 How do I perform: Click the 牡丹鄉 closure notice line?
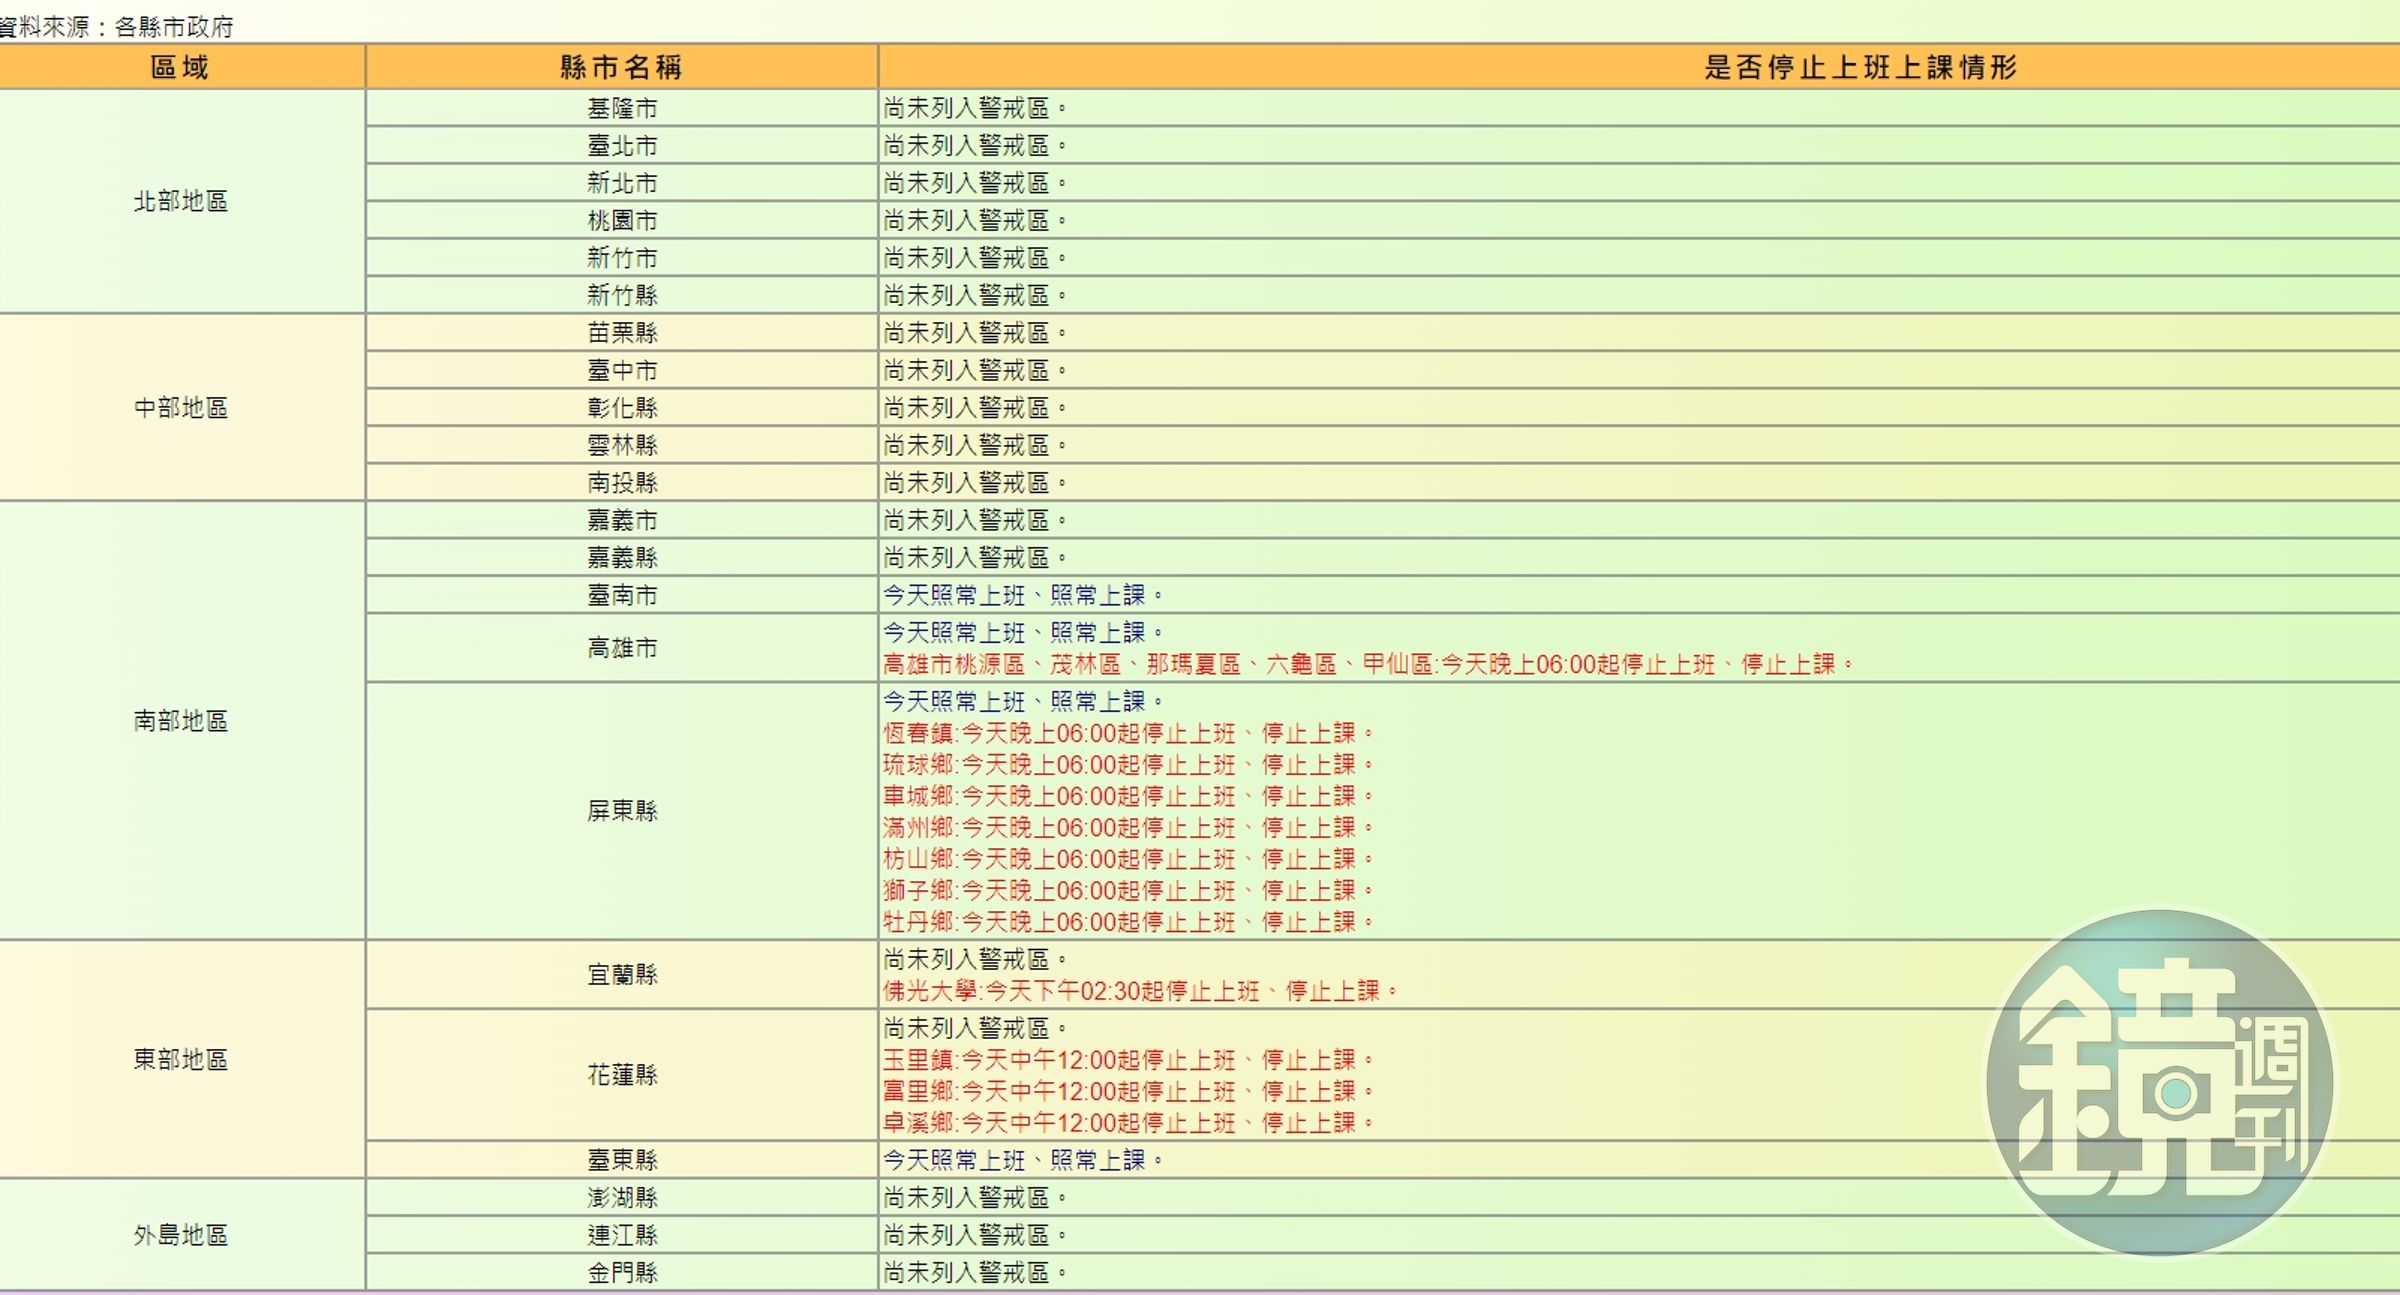pyautogui.click(x=1128, y=922)
